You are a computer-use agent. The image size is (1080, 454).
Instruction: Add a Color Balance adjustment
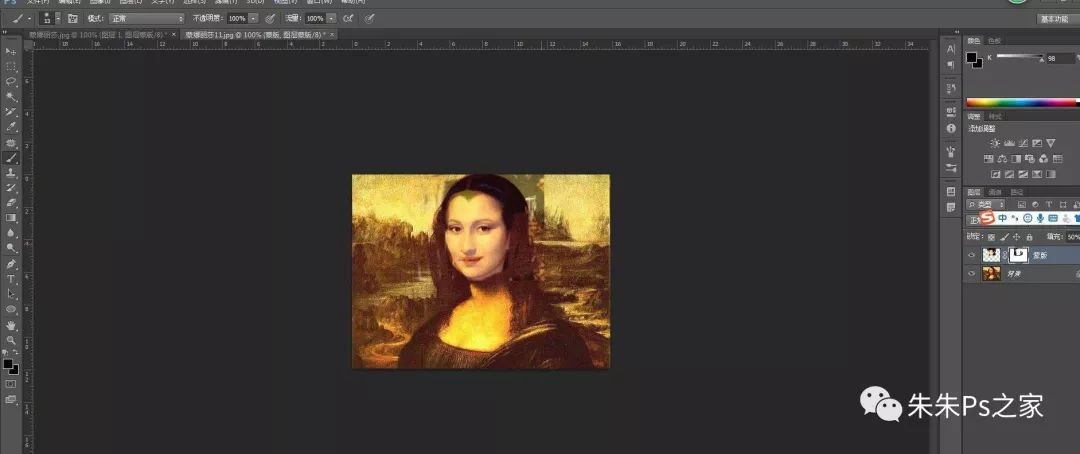(x=1001, y=159)
